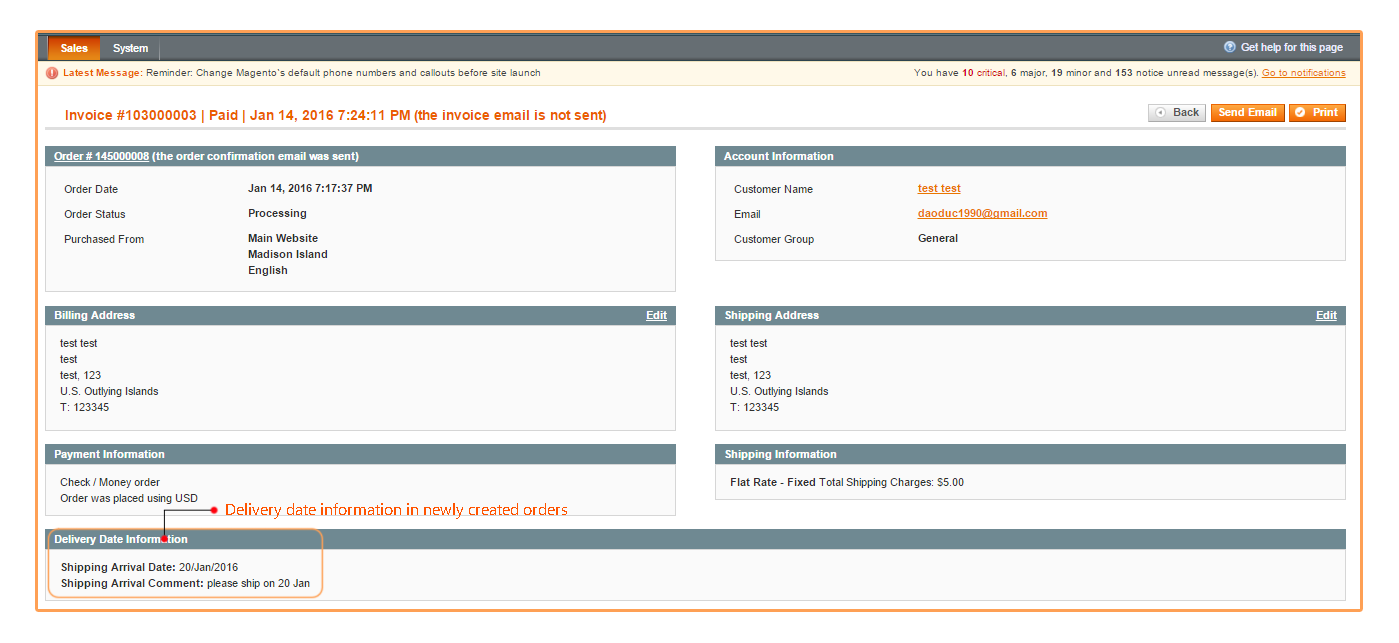Screen dimensions: 1399x643
Task: Switch to the Sales tab
Action: 73,47
